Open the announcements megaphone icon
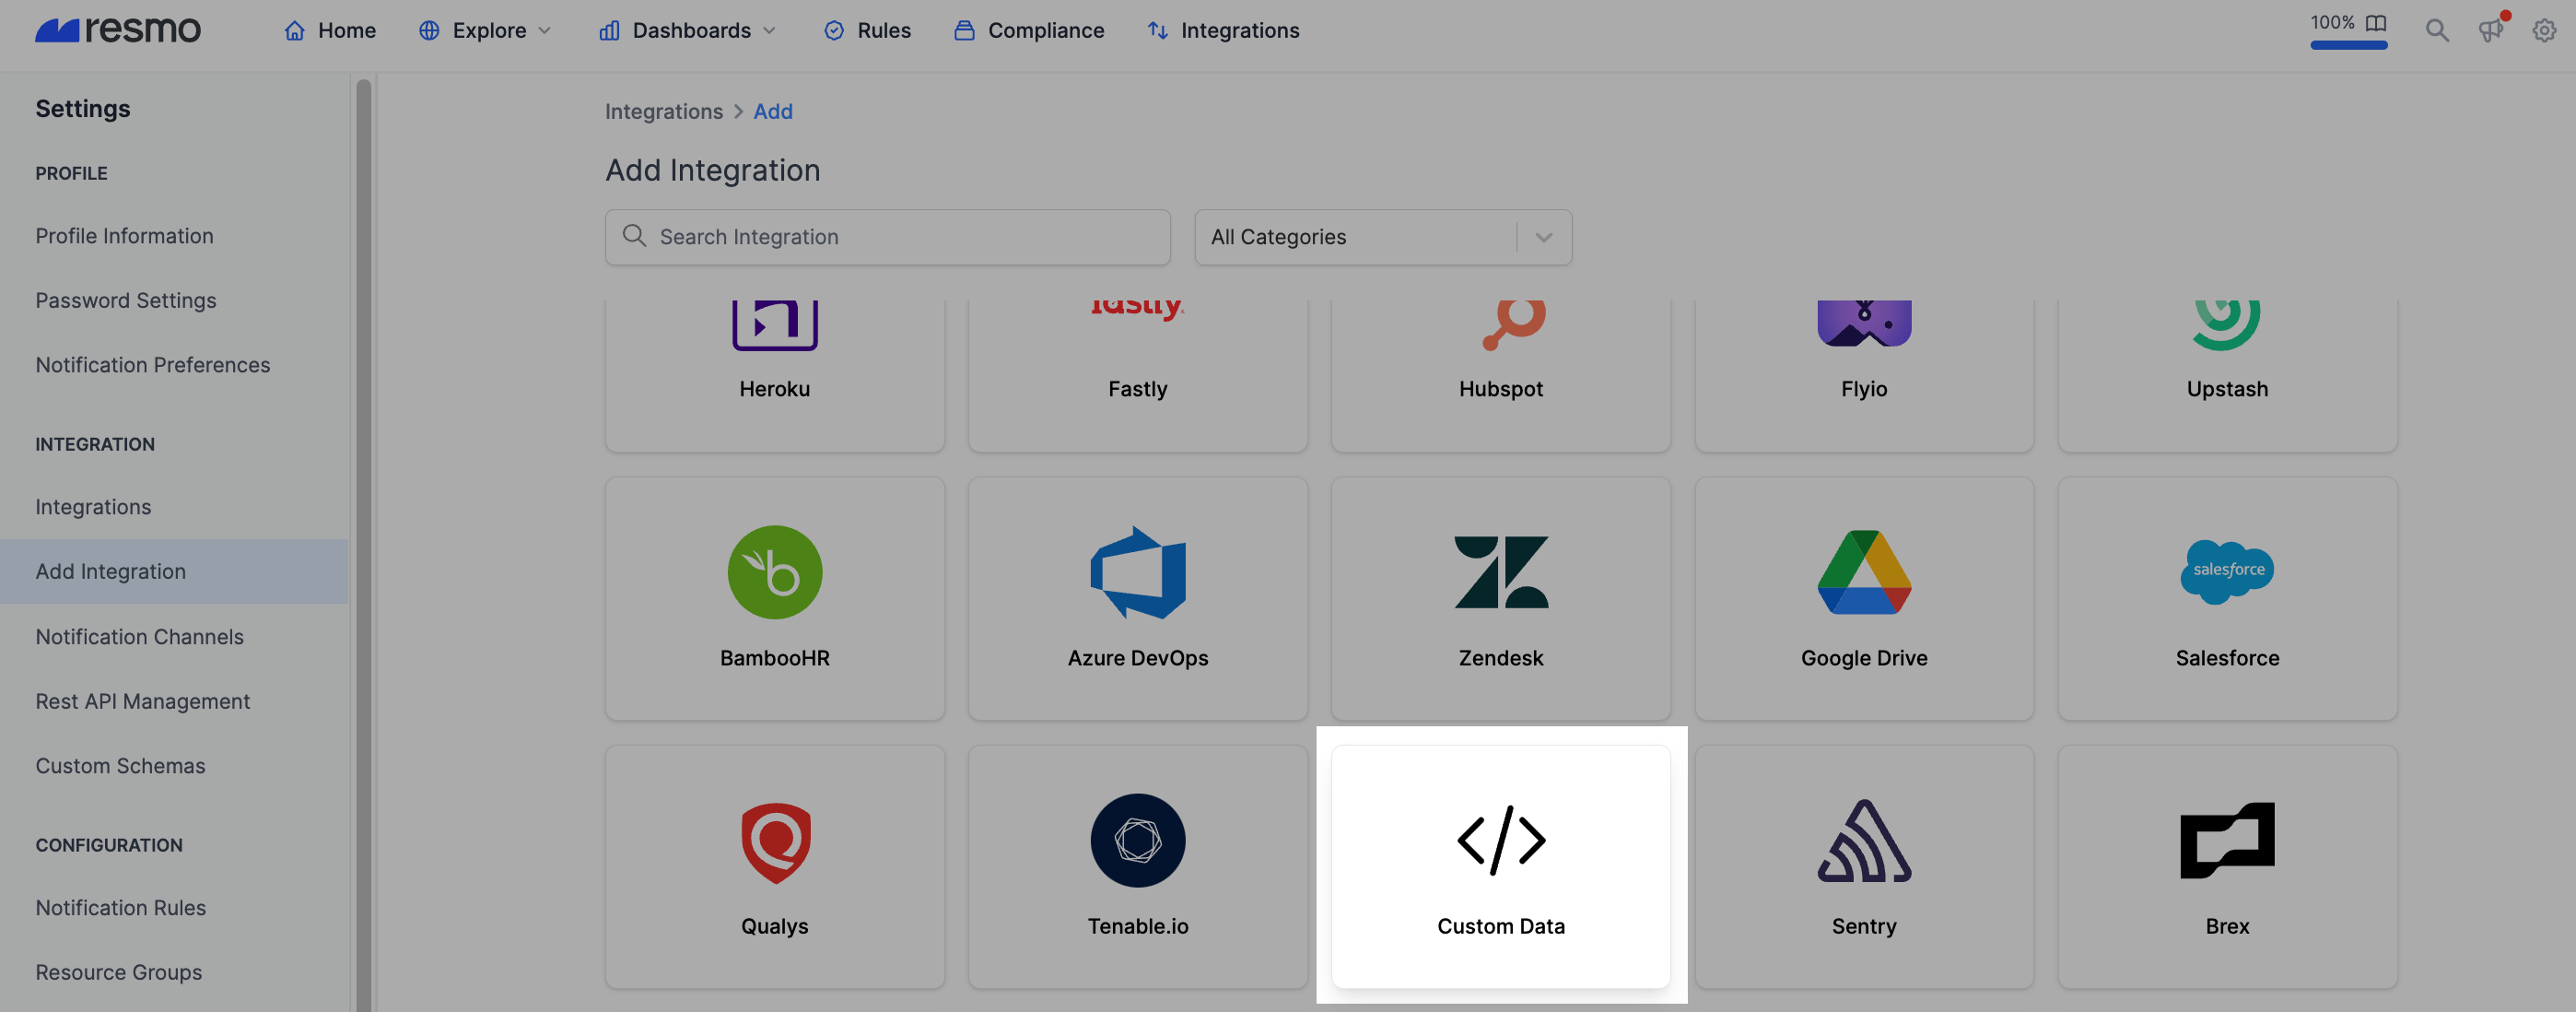Screen dimensions: 2576x1012 point(2491,30)
